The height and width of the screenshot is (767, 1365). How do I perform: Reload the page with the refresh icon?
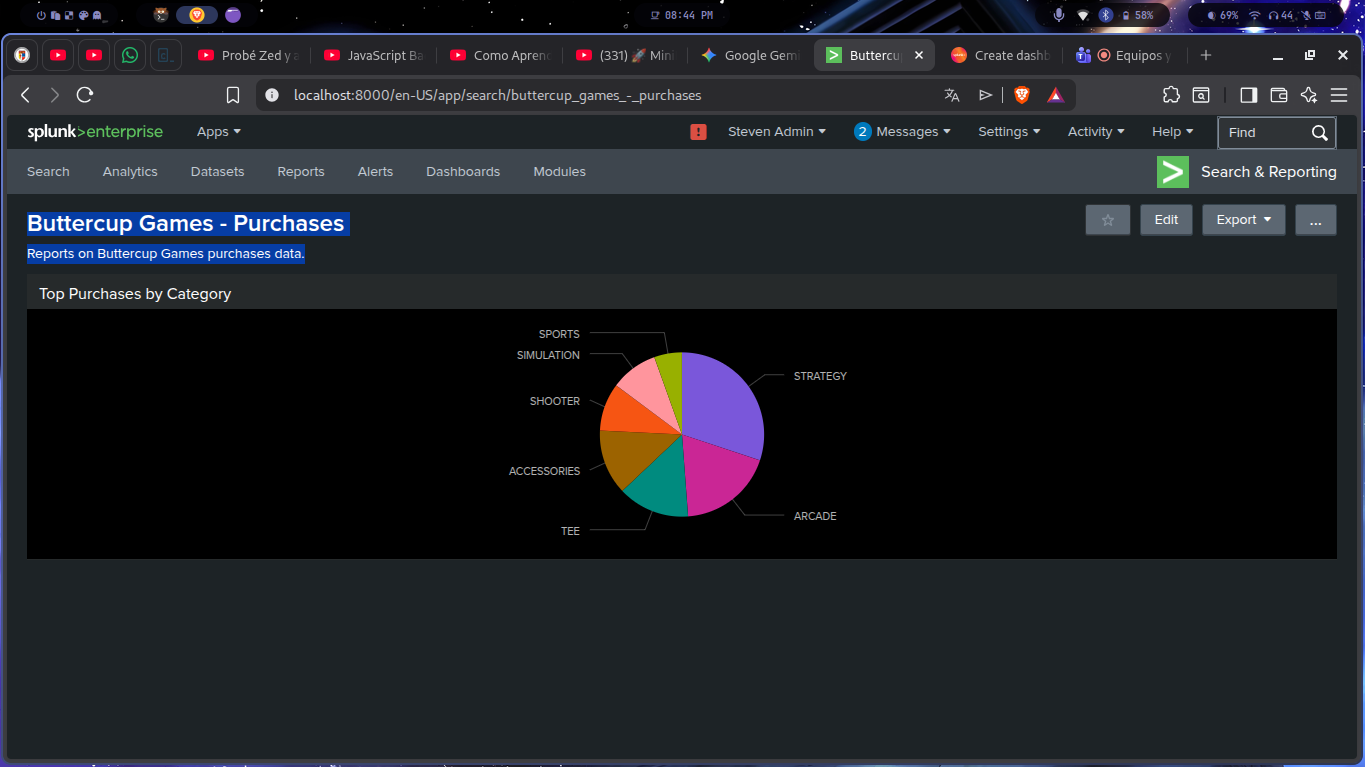[85, 95]
